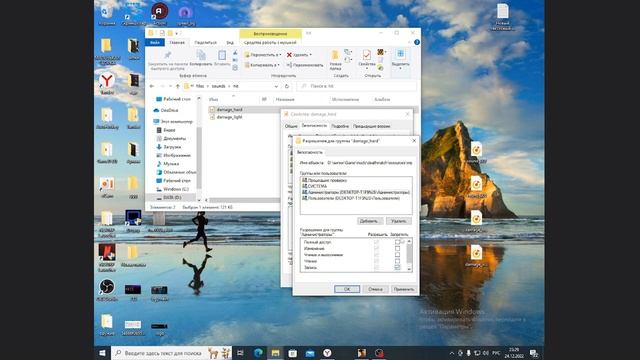Click File Explorer taskbar icon
This screenshot has width=640, height=360.
[x=276, y=353]
